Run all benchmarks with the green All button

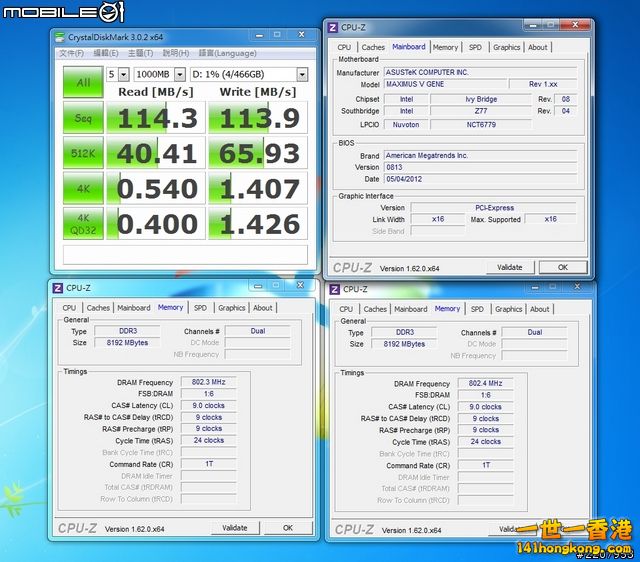tap(84, 81)
